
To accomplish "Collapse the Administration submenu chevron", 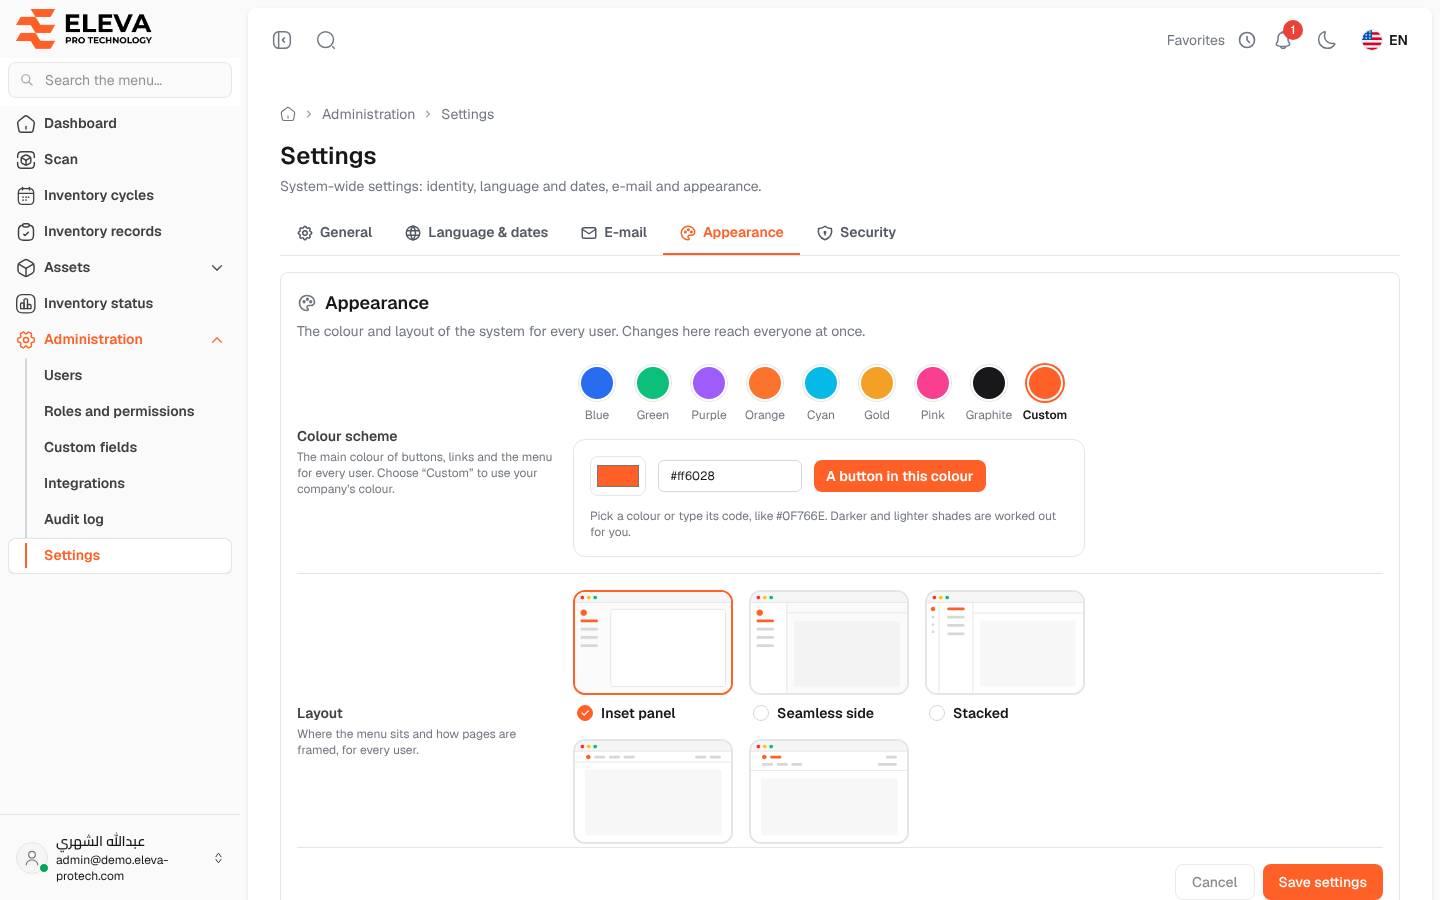I will 217,340.
